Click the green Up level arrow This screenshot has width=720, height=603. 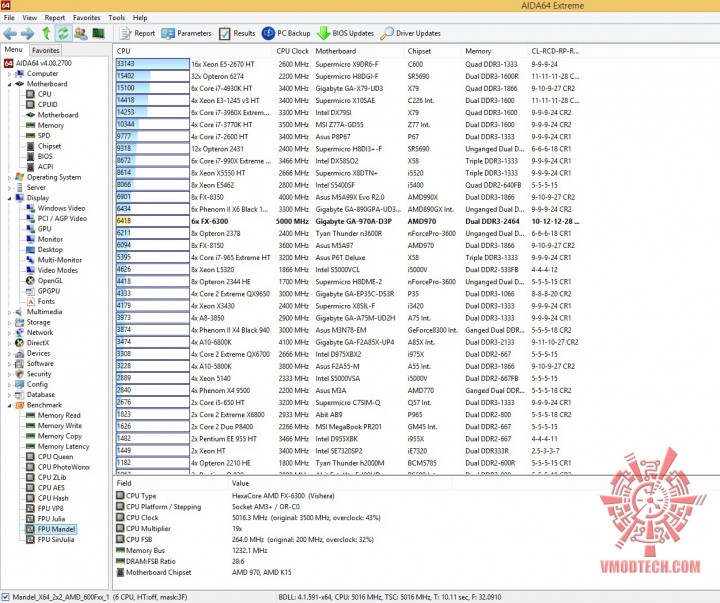pyautogui.click(x=46, y=34)
